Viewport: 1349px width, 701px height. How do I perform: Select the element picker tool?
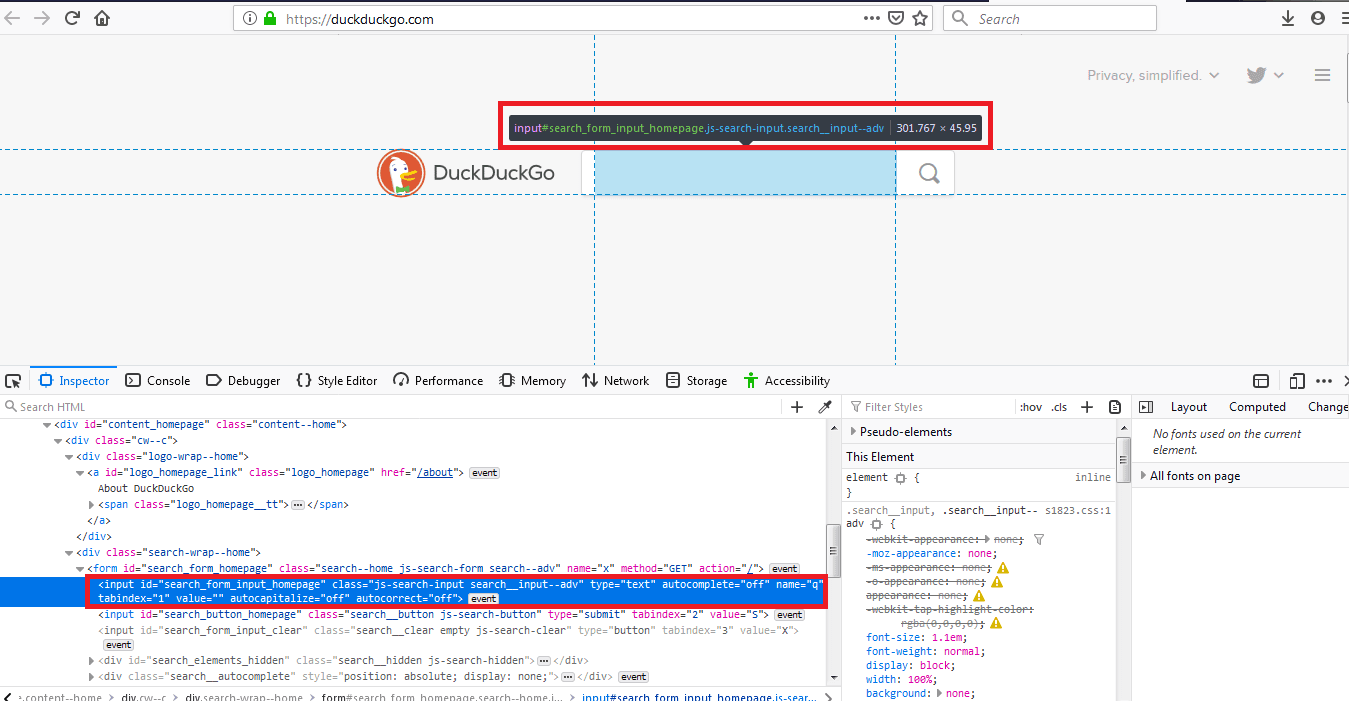point(13,381)
